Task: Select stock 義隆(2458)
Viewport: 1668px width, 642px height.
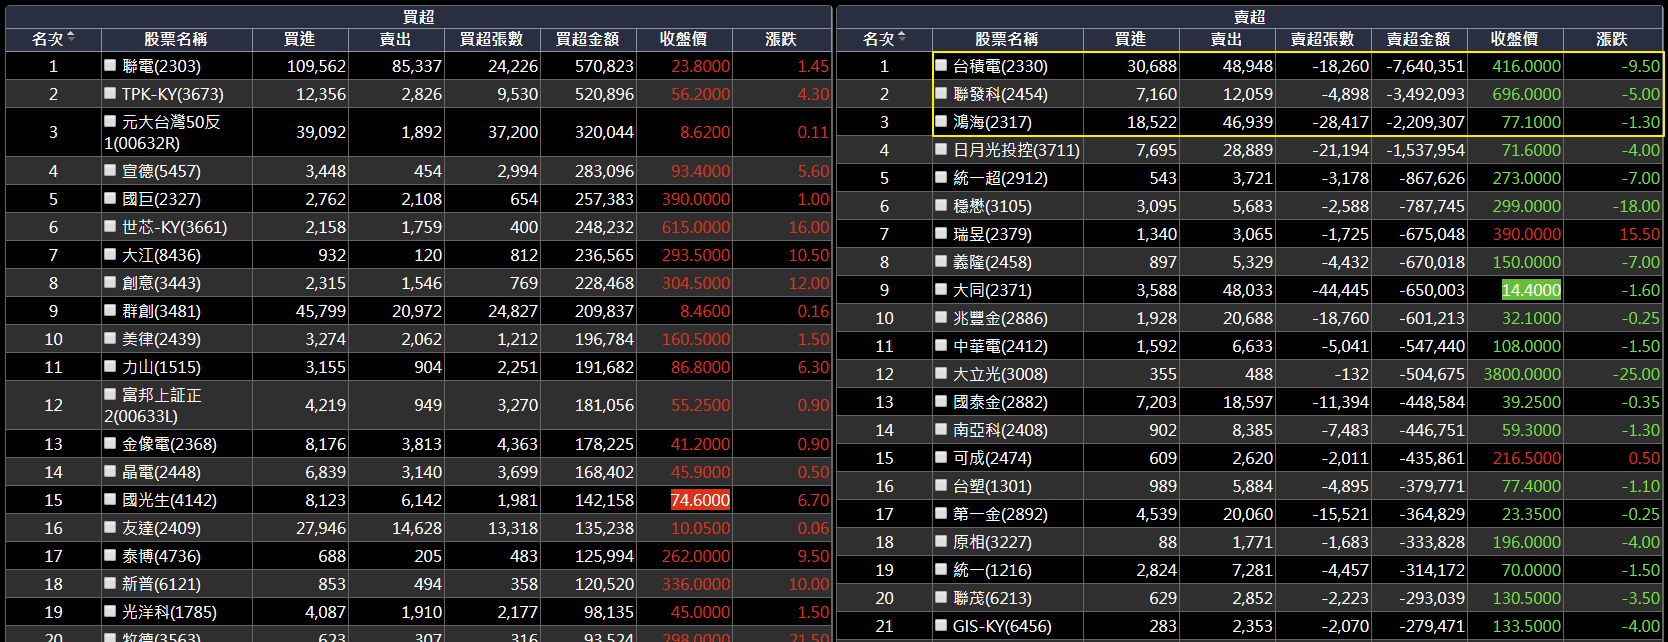Action: point(992,262)
